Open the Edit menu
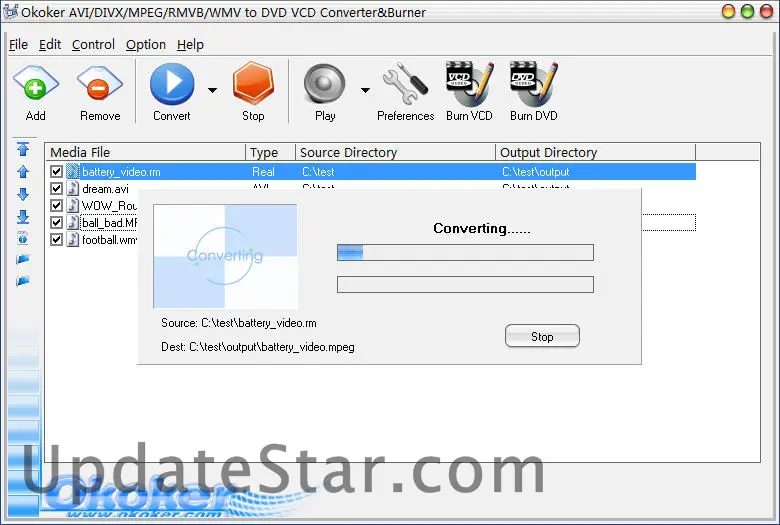The width and height of the screenshot is (780, 525). tap(50, 45)
